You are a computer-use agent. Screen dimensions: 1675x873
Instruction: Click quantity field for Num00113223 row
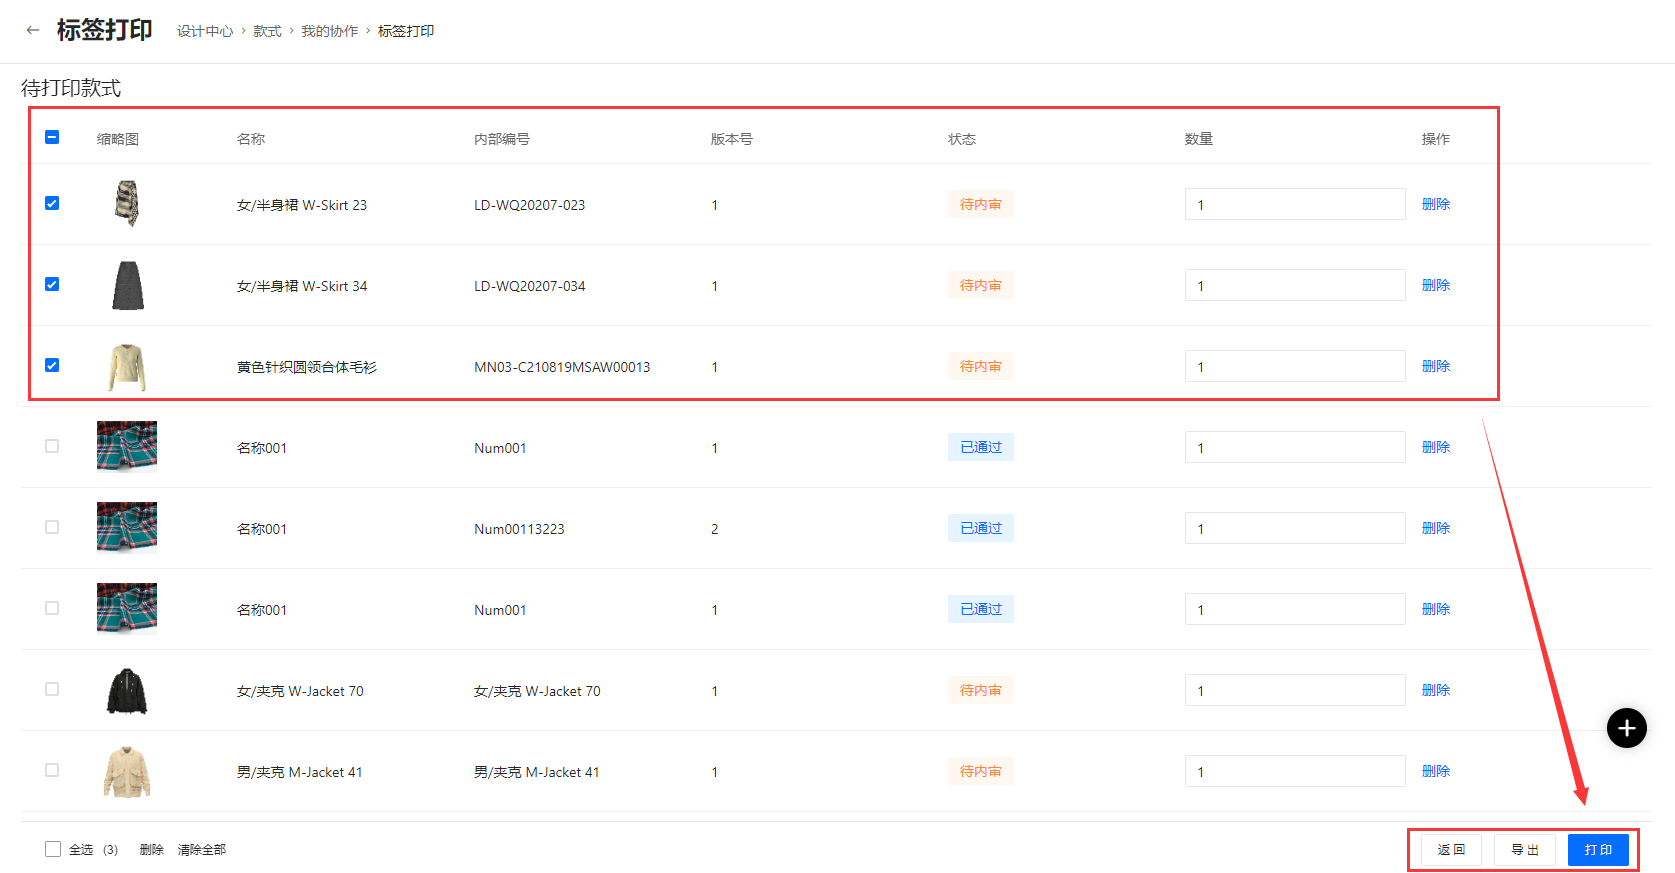point(1294,528)
